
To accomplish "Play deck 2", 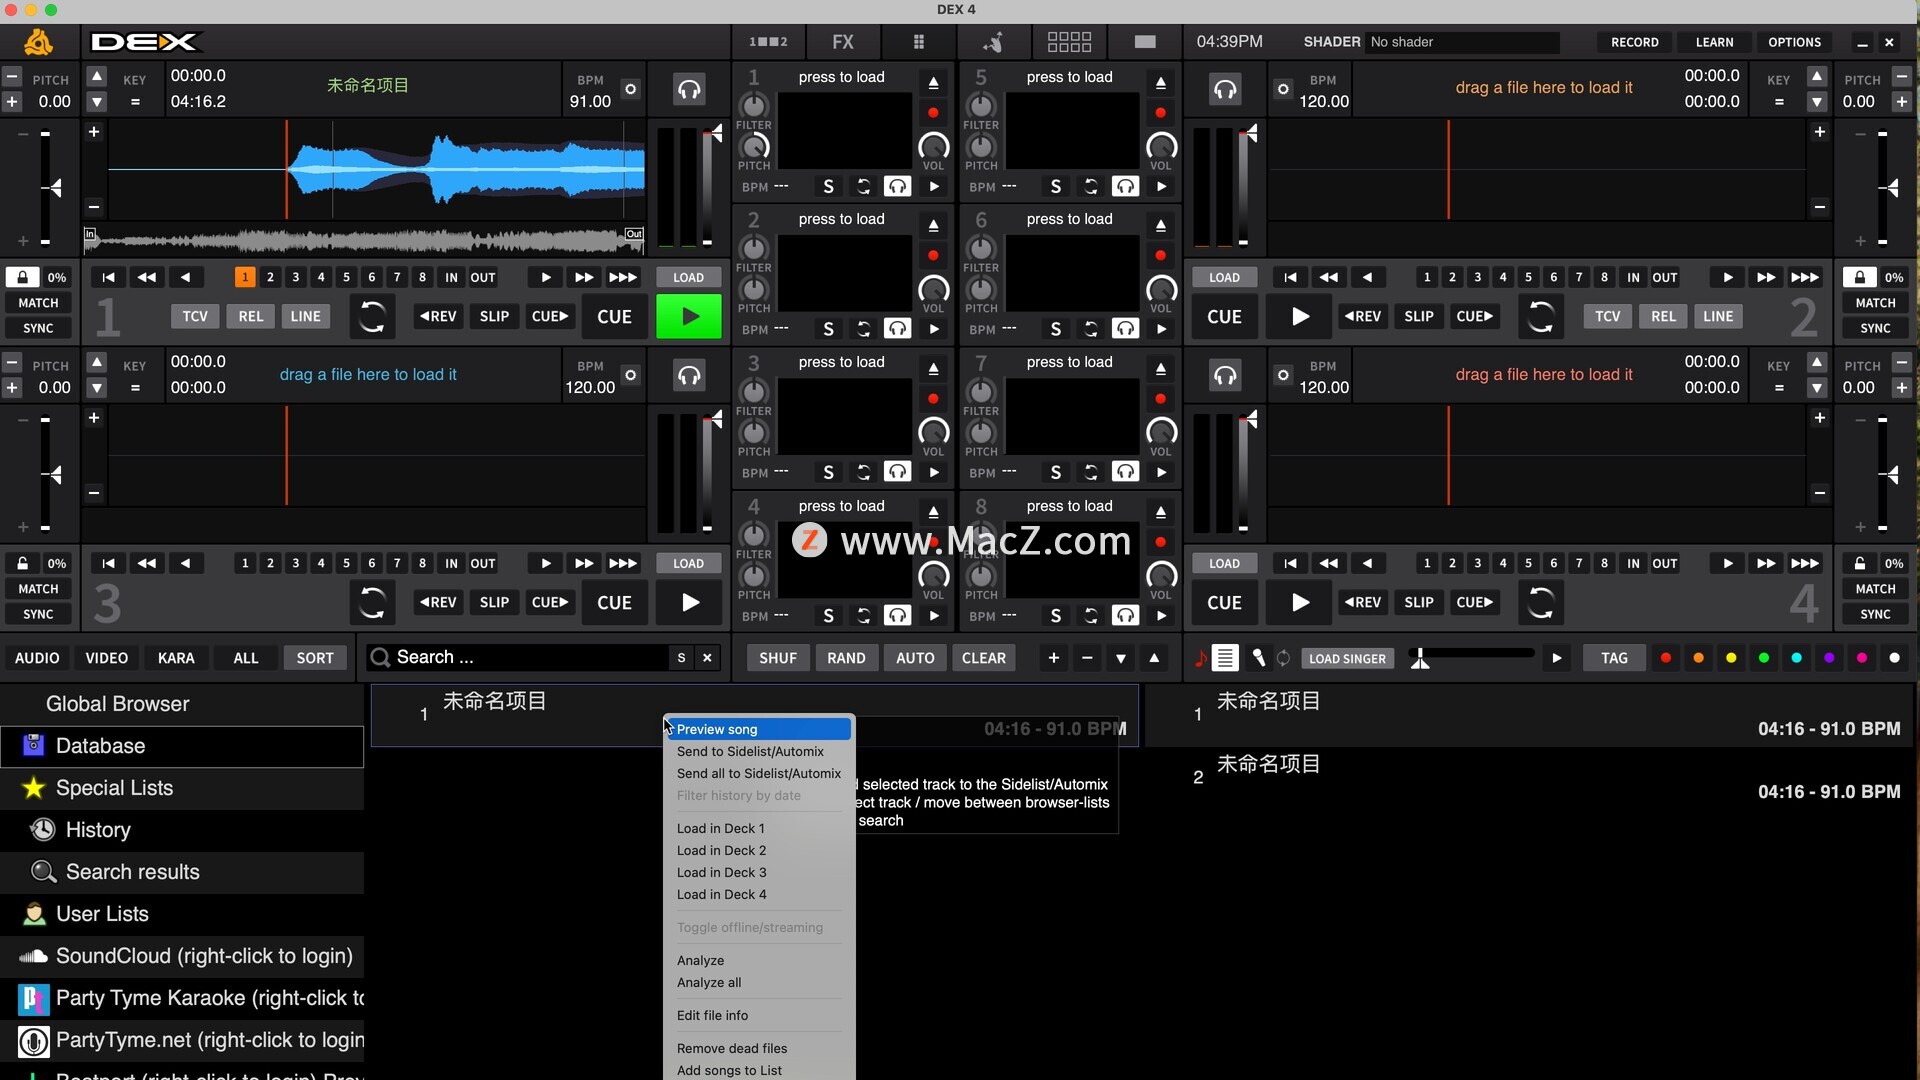I will pyautogui.click(x=1300, y=316).
